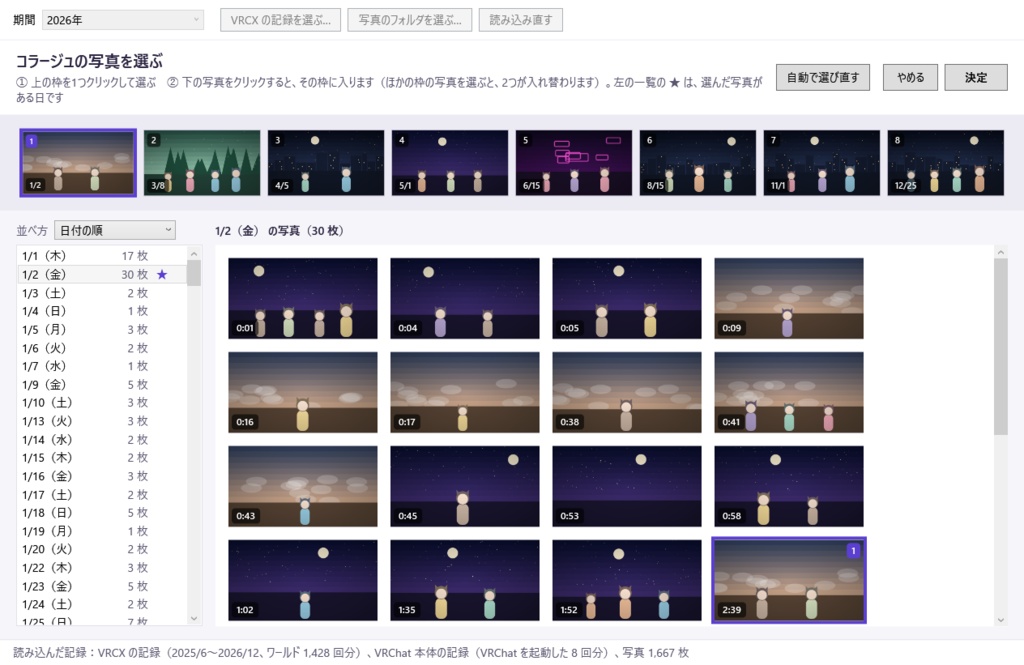Click the photo grid scroll-down arrow
1024x665 pixels.
(1000, 620)
